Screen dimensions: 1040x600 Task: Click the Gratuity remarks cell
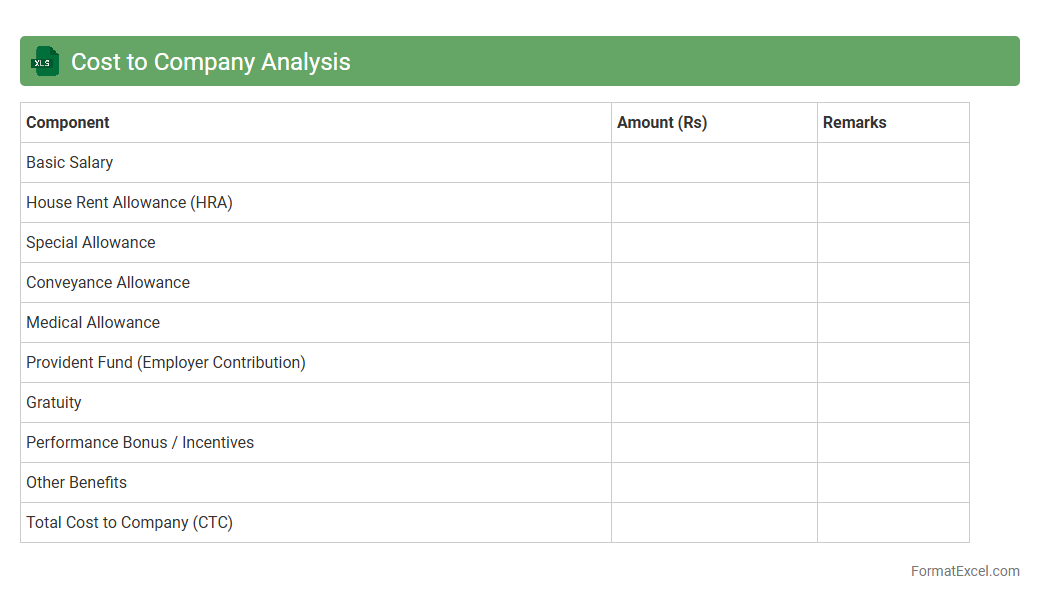tap(893, 402)
